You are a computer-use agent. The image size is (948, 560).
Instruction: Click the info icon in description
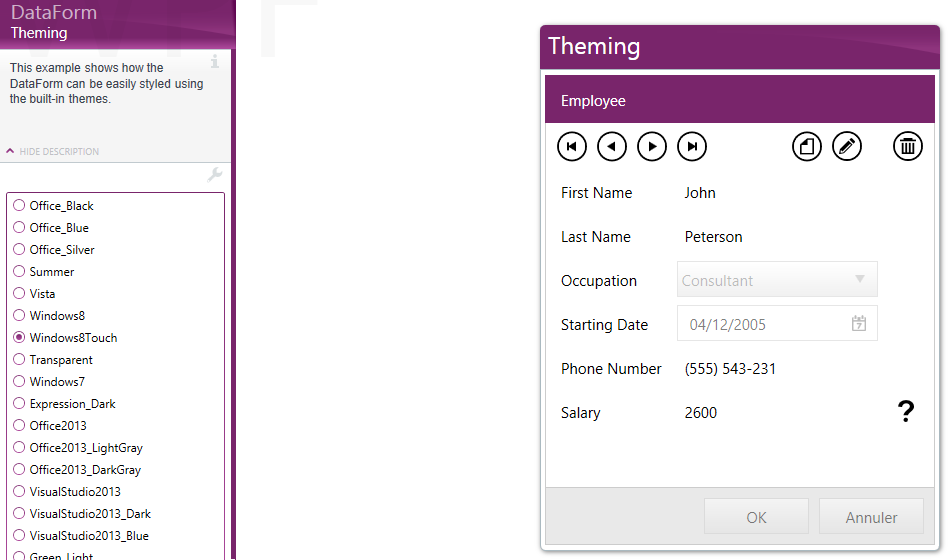215,61
